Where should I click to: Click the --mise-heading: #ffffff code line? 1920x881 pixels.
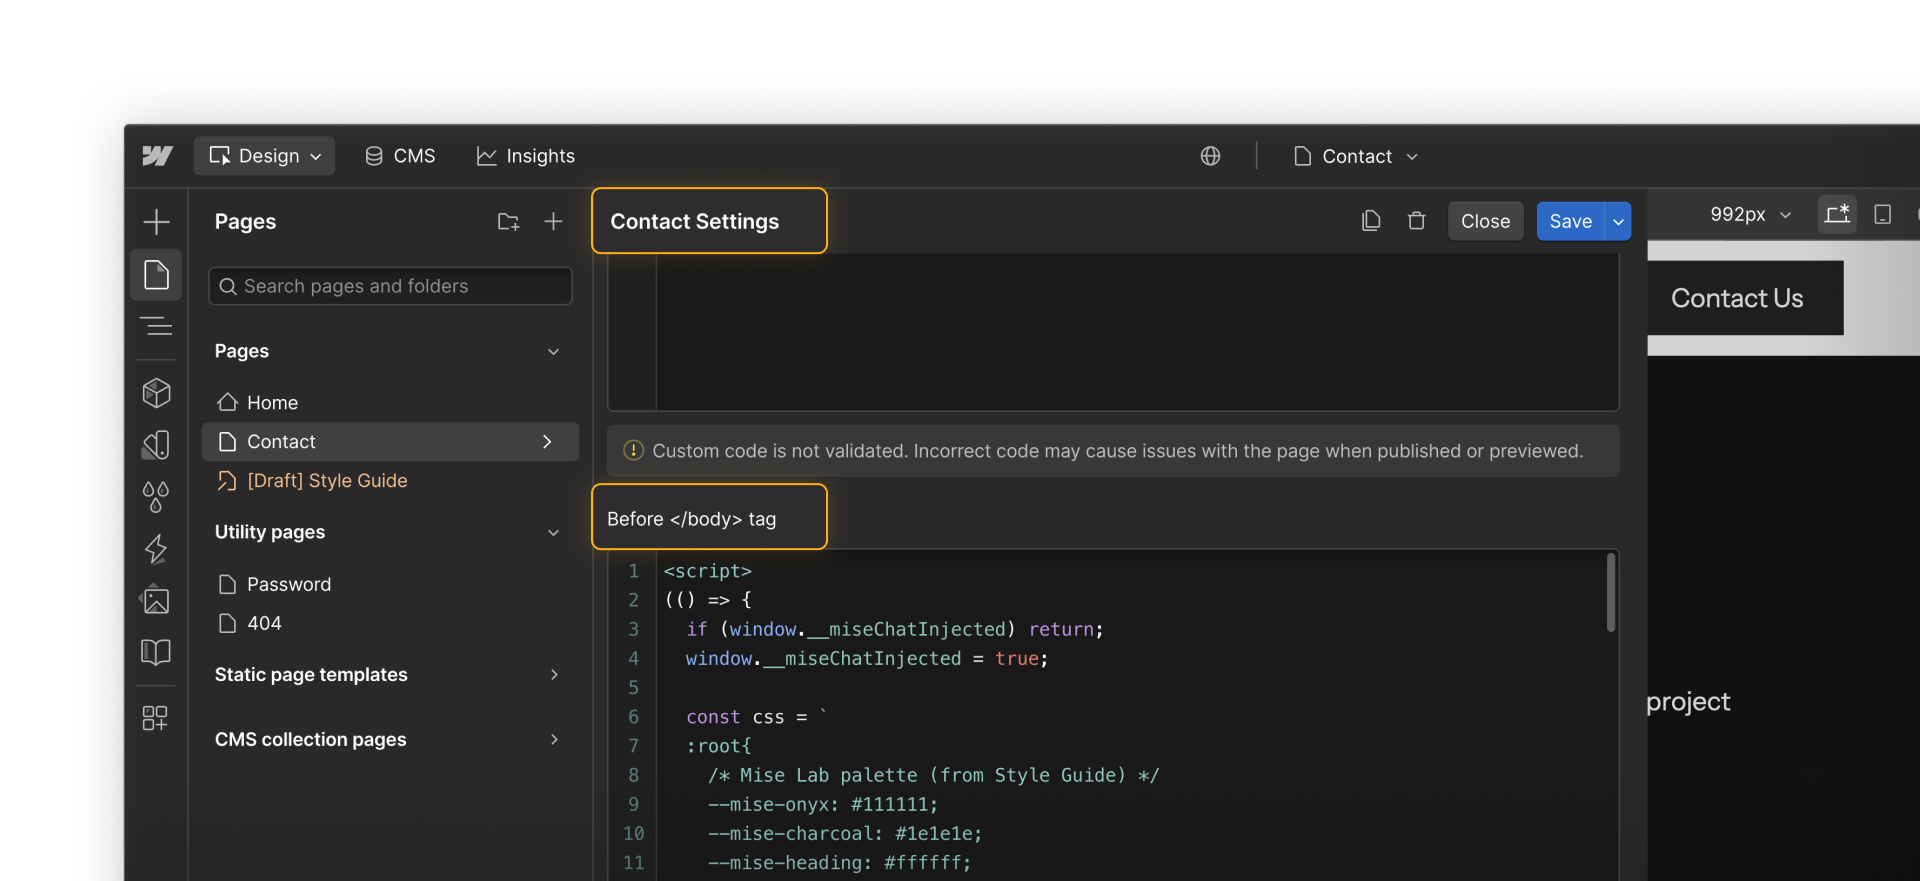pos(839,863)
